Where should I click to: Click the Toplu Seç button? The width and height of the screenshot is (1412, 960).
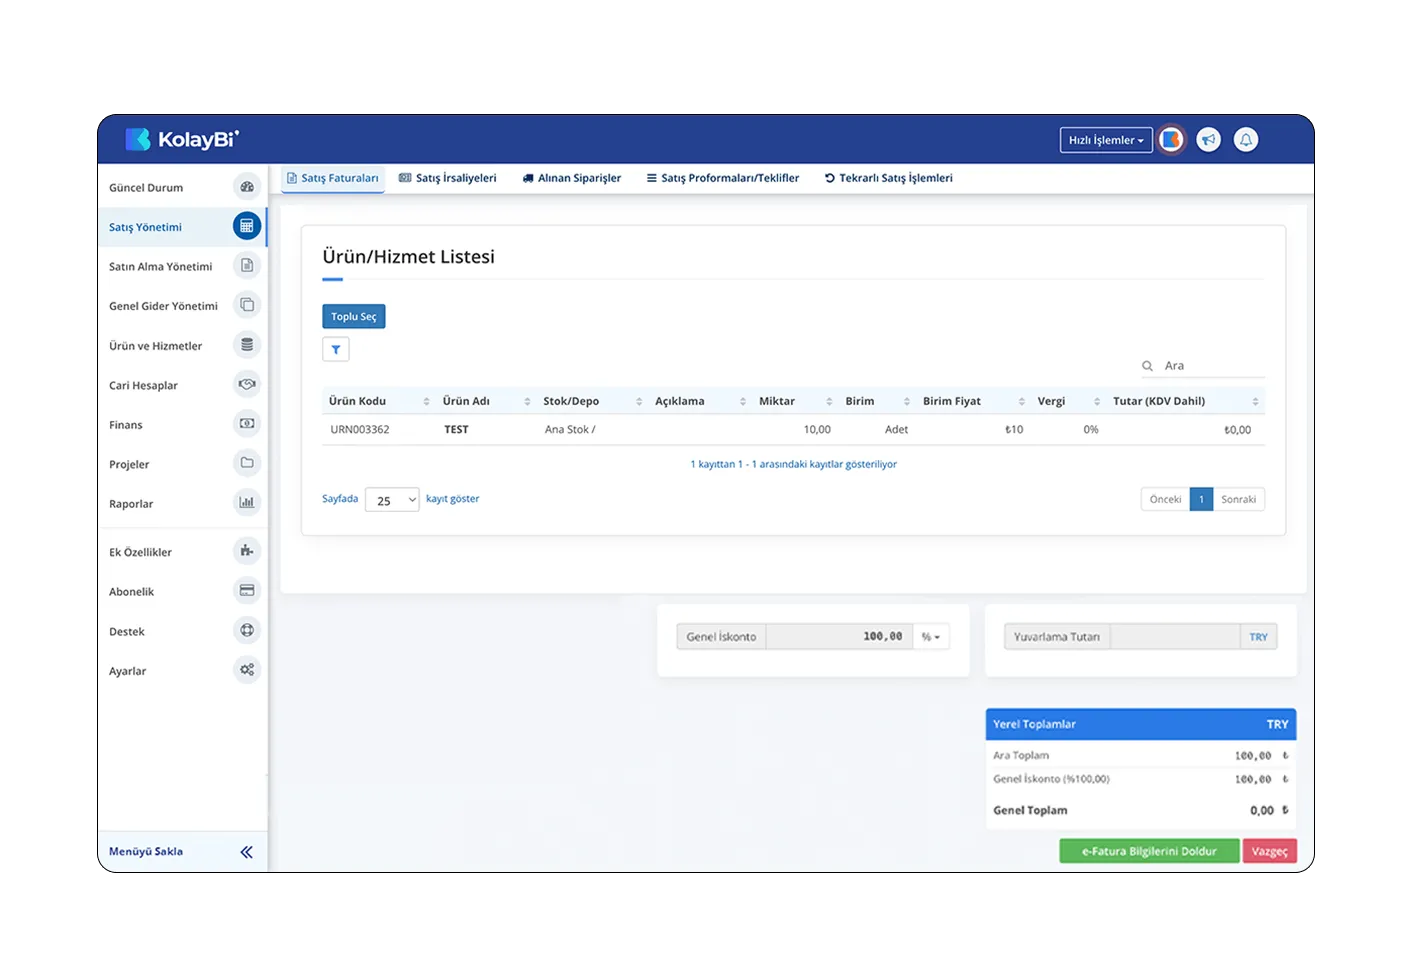[x=354, y=316]
